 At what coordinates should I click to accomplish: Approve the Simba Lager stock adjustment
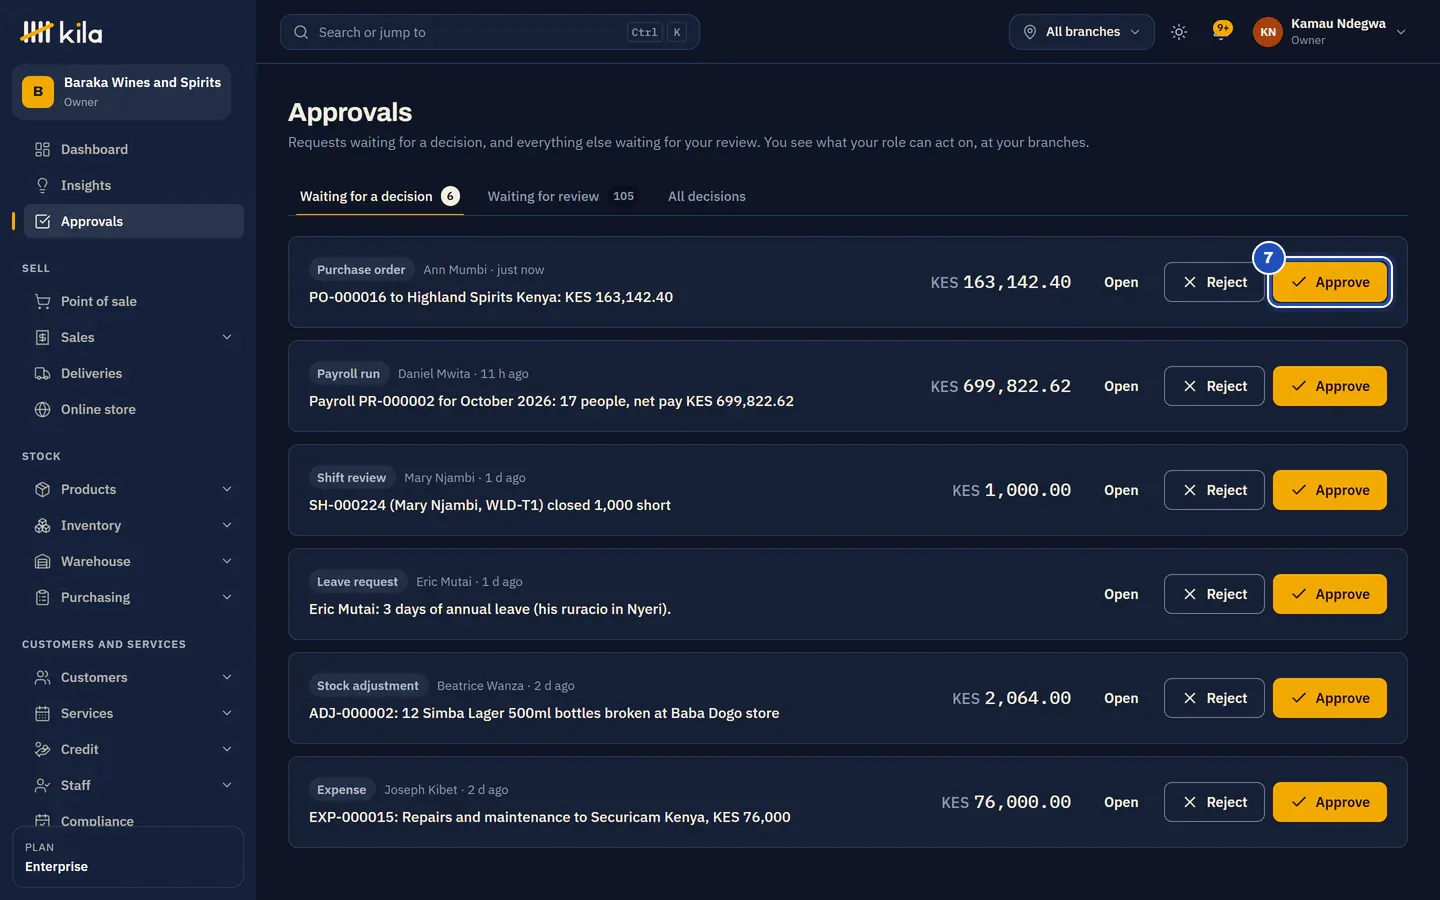coord(1330,698)
